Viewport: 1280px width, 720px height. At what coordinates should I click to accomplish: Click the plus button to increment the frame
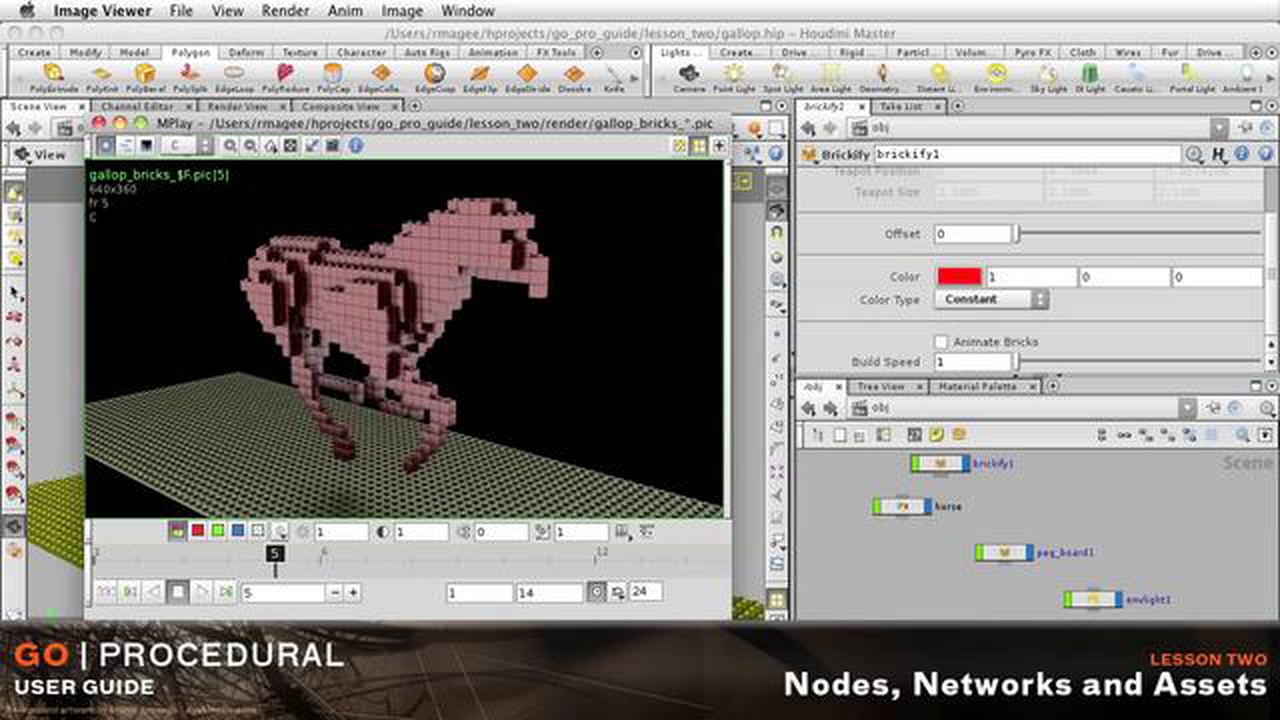(x=353, y=592)
